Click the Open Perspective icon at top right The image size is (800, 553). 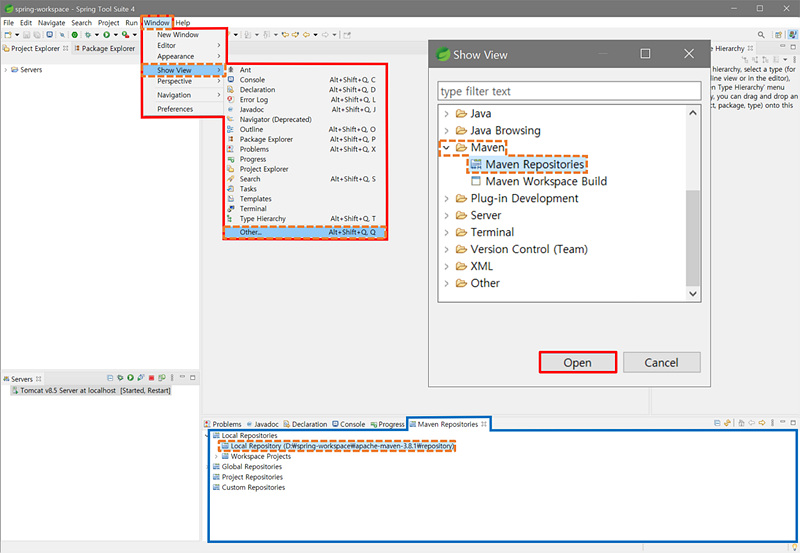coord(778,35)
